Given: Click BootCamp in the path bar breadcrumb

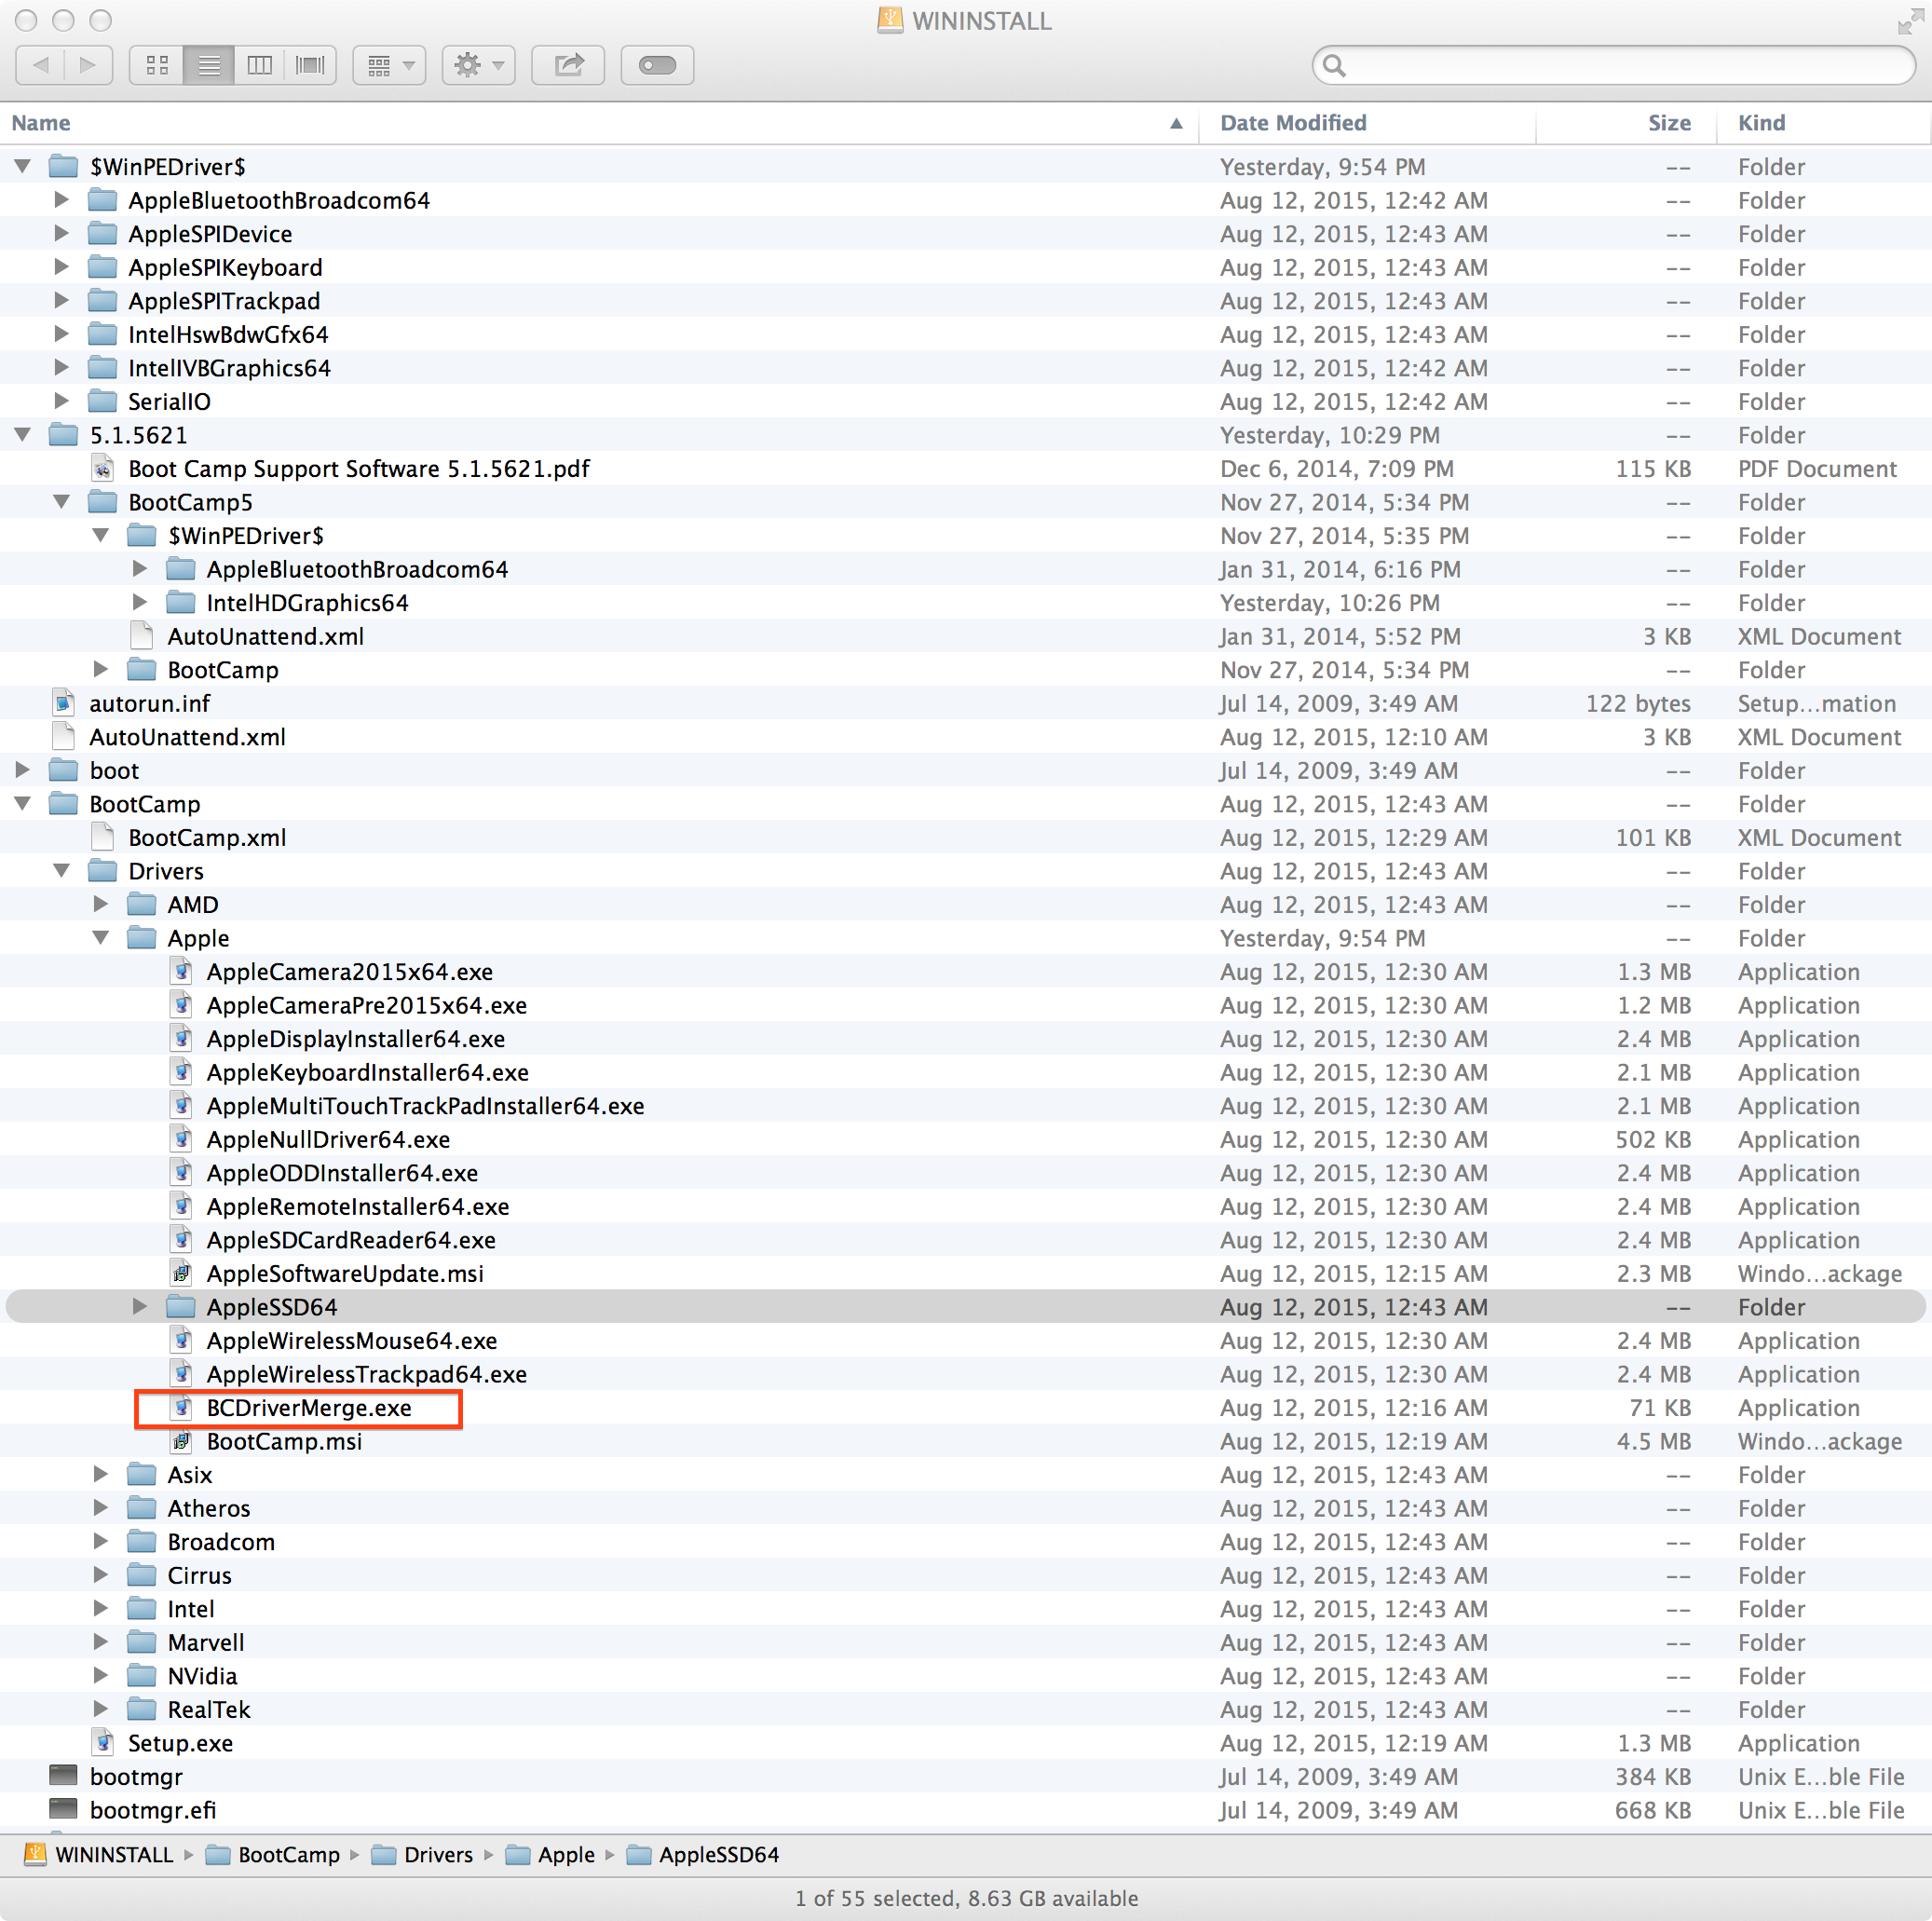Looking at the screenshot, I should [287, 1855].
